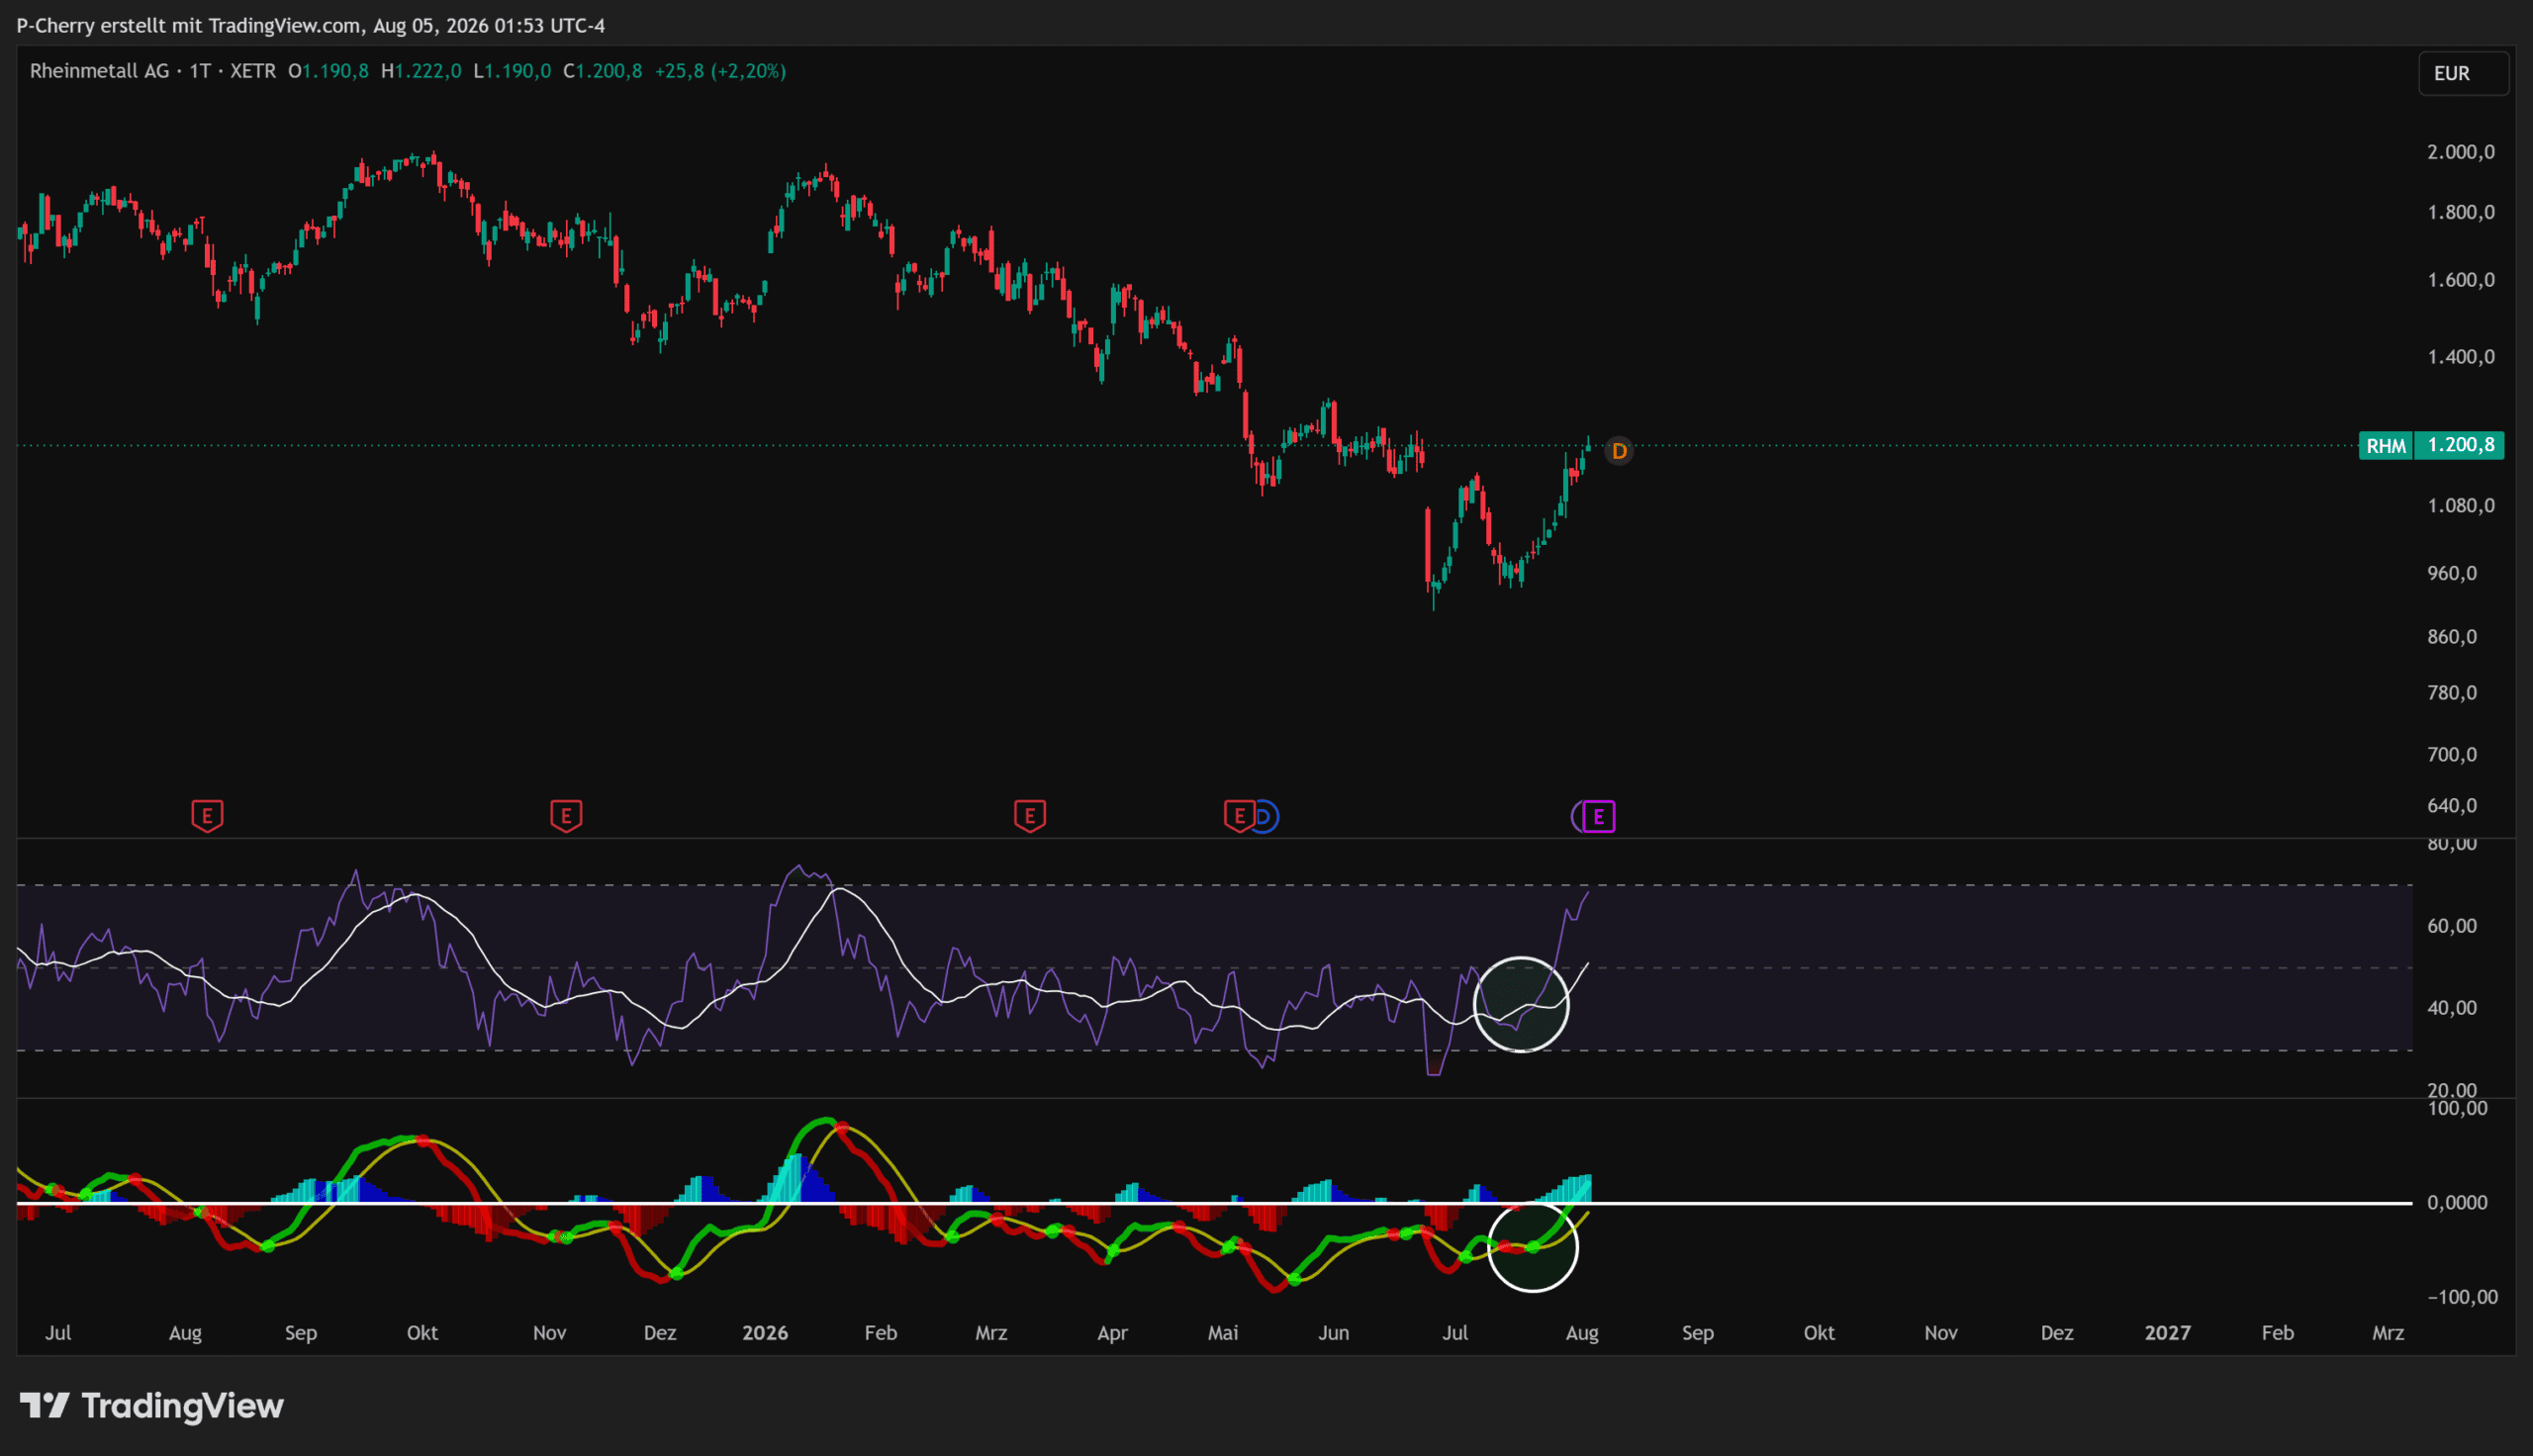
Task: Click the 640,0 price axis label
Action: click(2452, 806)
